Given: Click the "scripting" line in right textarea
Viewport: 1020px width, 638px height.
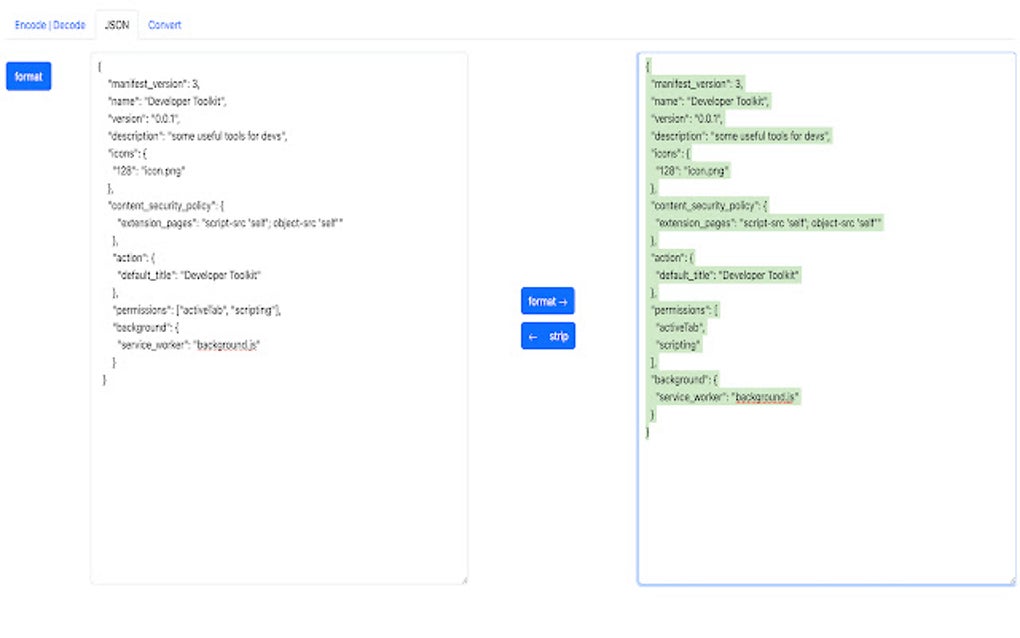Looking at the screenshot, I should tap(678, 344).
